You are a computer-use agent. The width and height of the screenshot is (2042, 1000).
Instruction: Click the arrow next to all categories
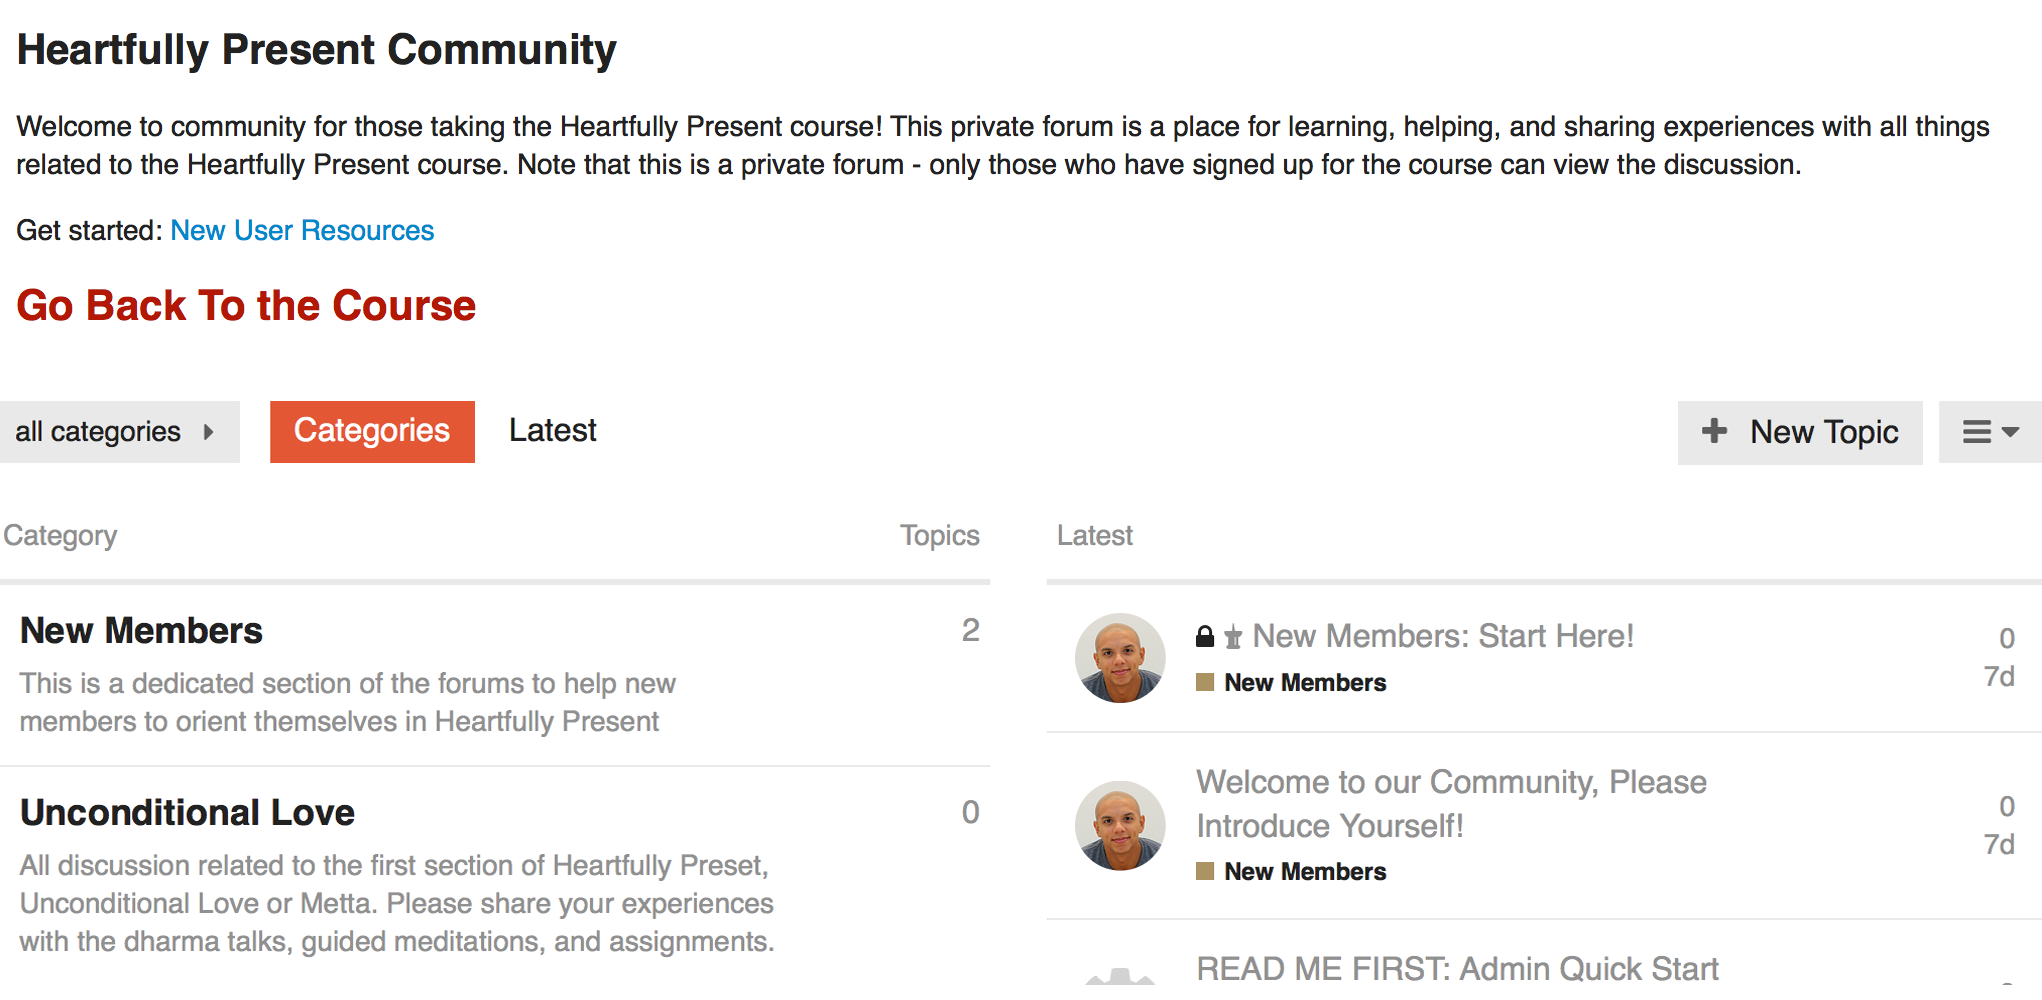coord(208,432)
